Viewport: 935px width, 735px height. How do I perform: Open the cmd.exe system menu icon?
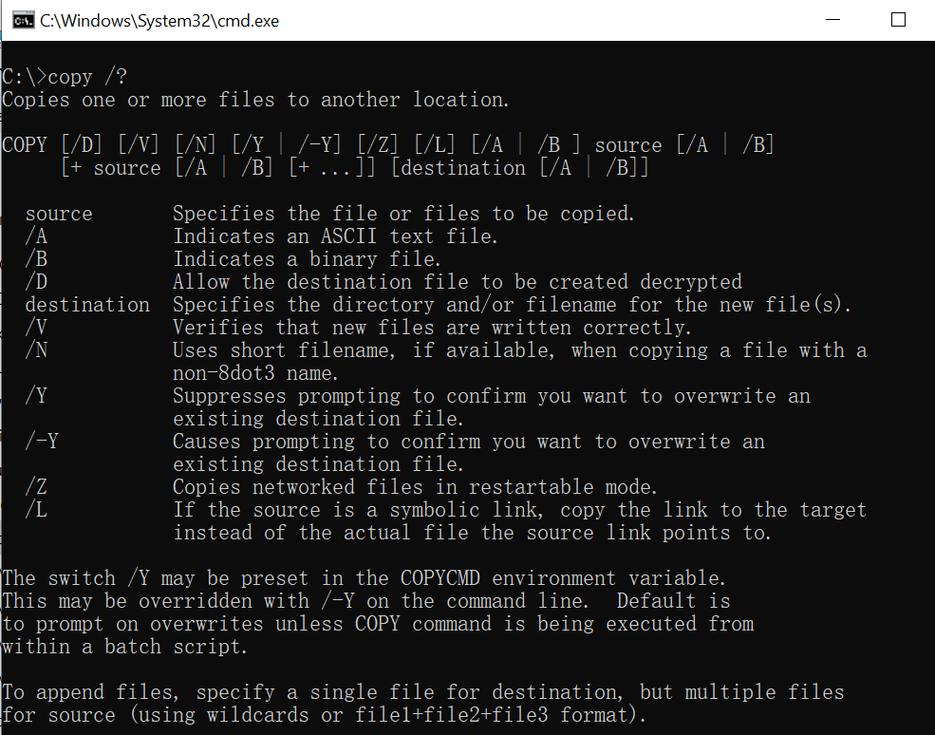click(x=22, y=20)
